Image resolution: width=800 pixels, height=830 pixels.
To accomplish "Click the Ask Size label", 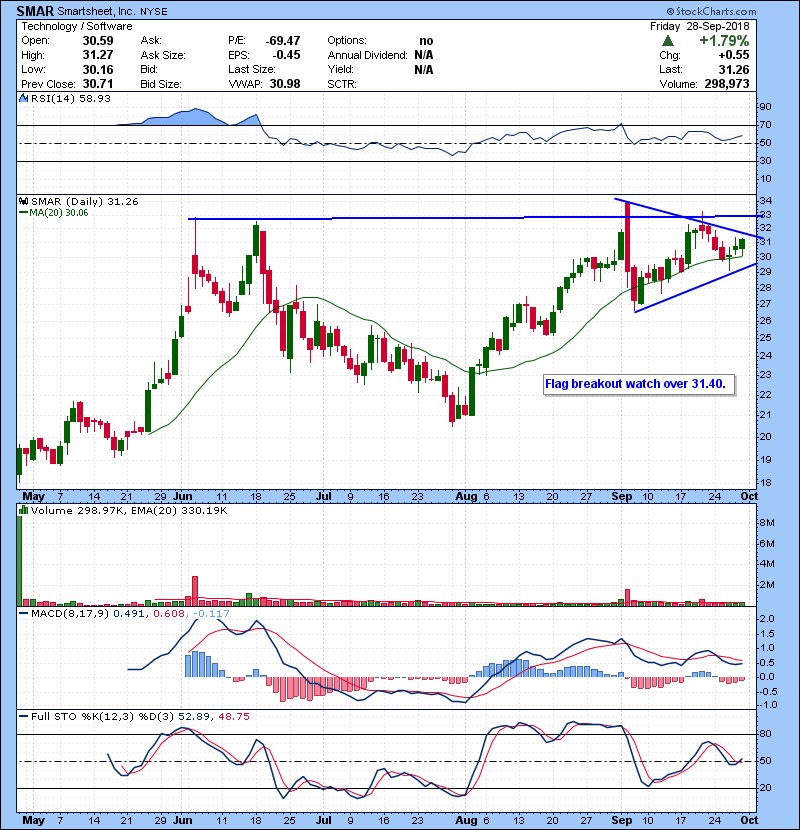I will coord(163,55).
